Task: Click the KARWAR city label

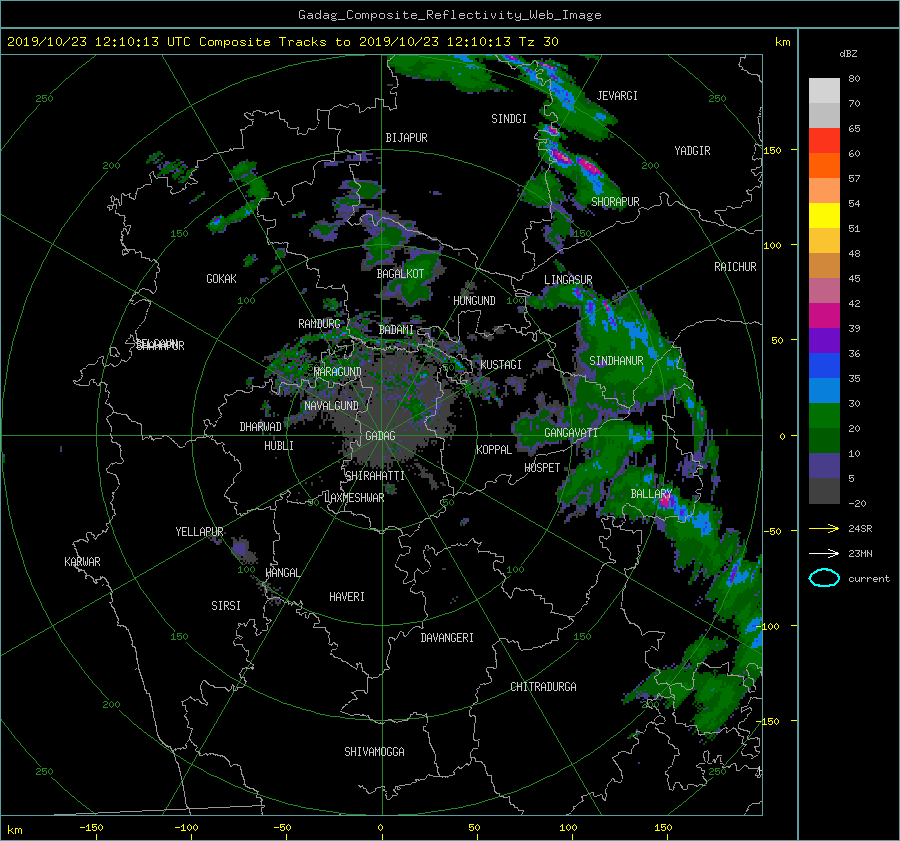Action: (82, 561)
